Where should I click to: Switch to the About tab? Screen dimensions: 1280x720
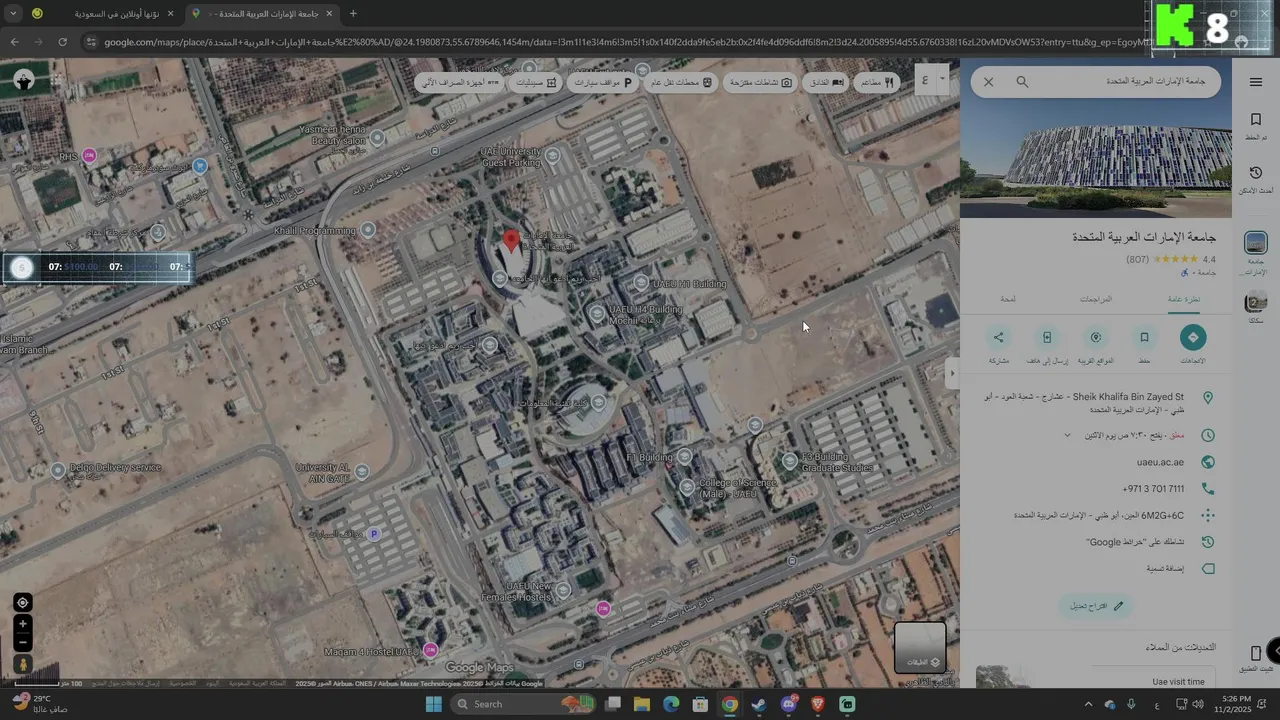pyautogui.click(x=1008, y=299)
